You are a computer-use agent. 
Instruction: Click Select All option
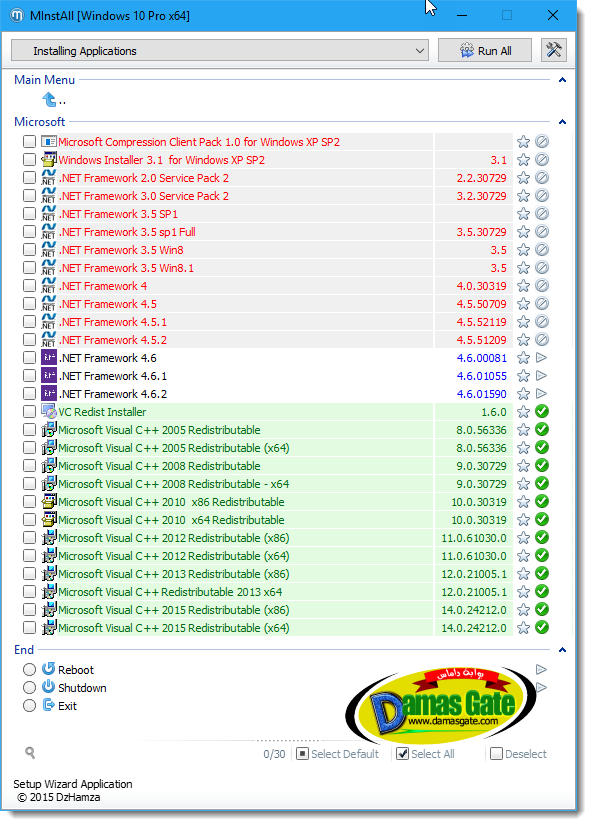point(426,754)
